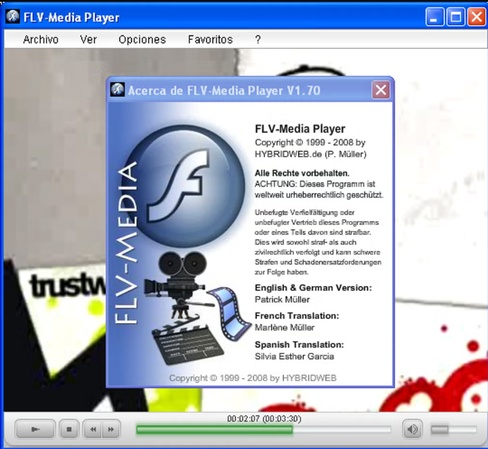Click 'English & German Version:' label

coord(313,288)
